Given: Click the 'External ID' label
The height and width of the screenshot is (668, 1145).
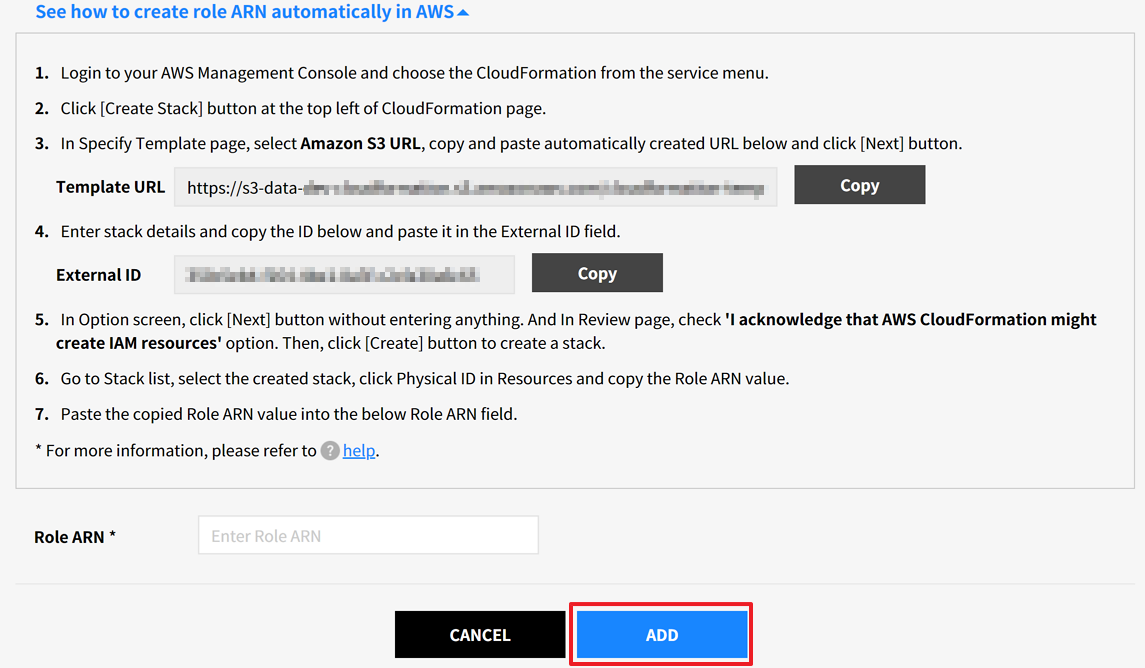Looking at the screenshot, I should click(x=98, y=275).
